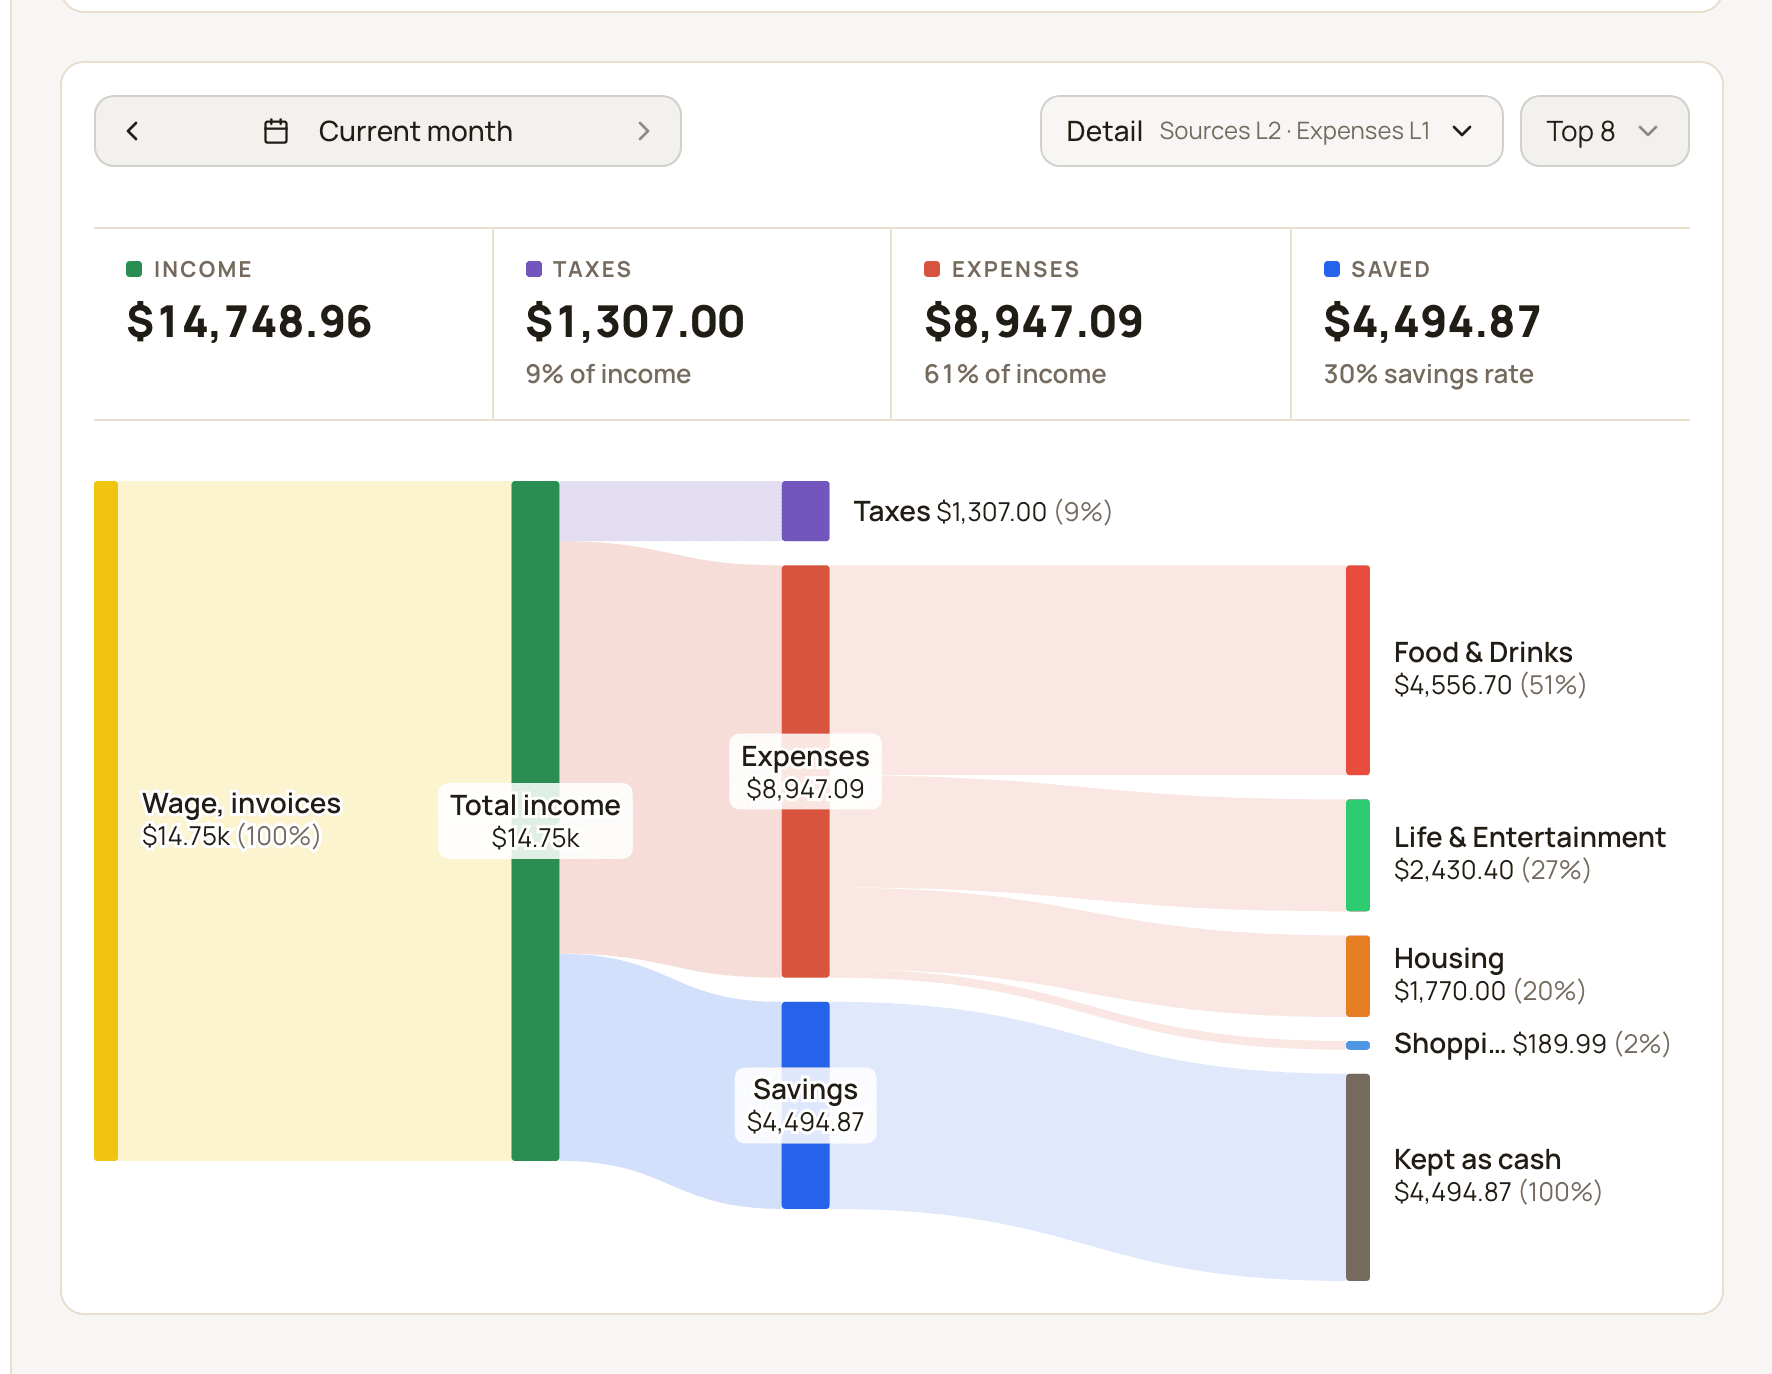Click the Taxes $1,307.00 (9%) label
The width and height of the screenshot is (1772, 1374).
pos(983,512)
